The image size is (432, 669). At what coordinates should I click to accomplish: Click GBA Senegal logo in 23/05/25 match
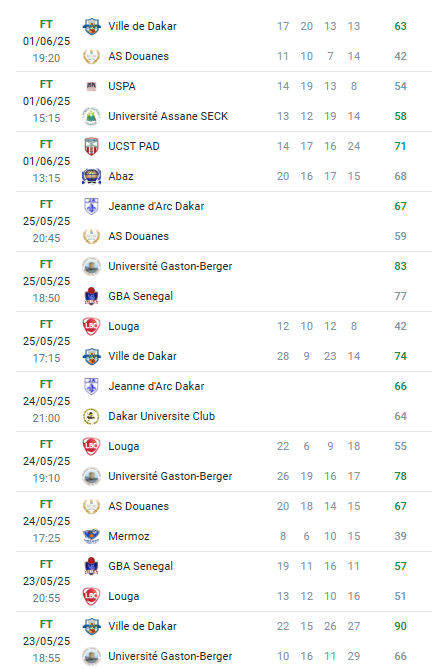click(x=91, y=566)
